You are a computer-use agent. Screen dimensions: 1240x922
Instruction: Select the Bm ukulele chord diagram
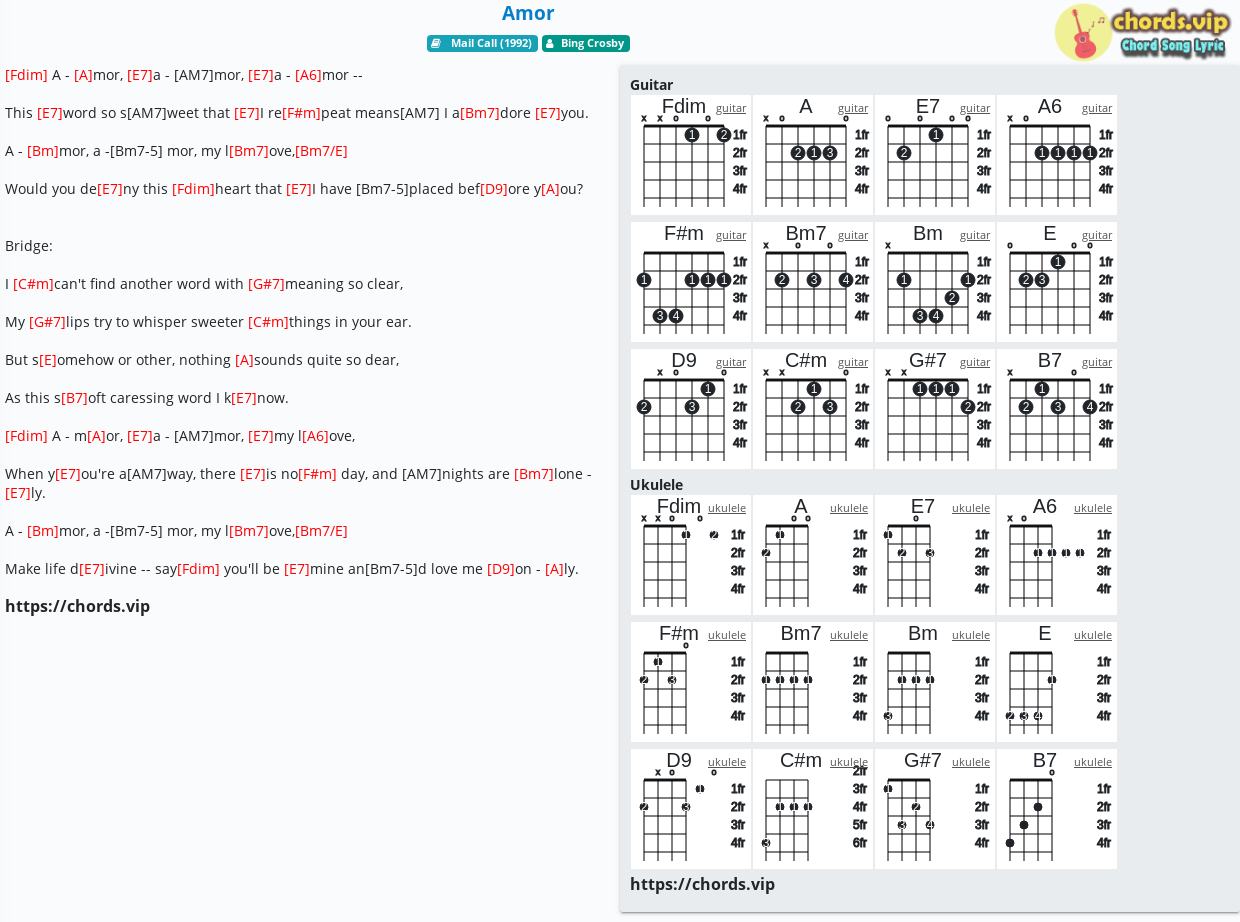click(935, 682)
